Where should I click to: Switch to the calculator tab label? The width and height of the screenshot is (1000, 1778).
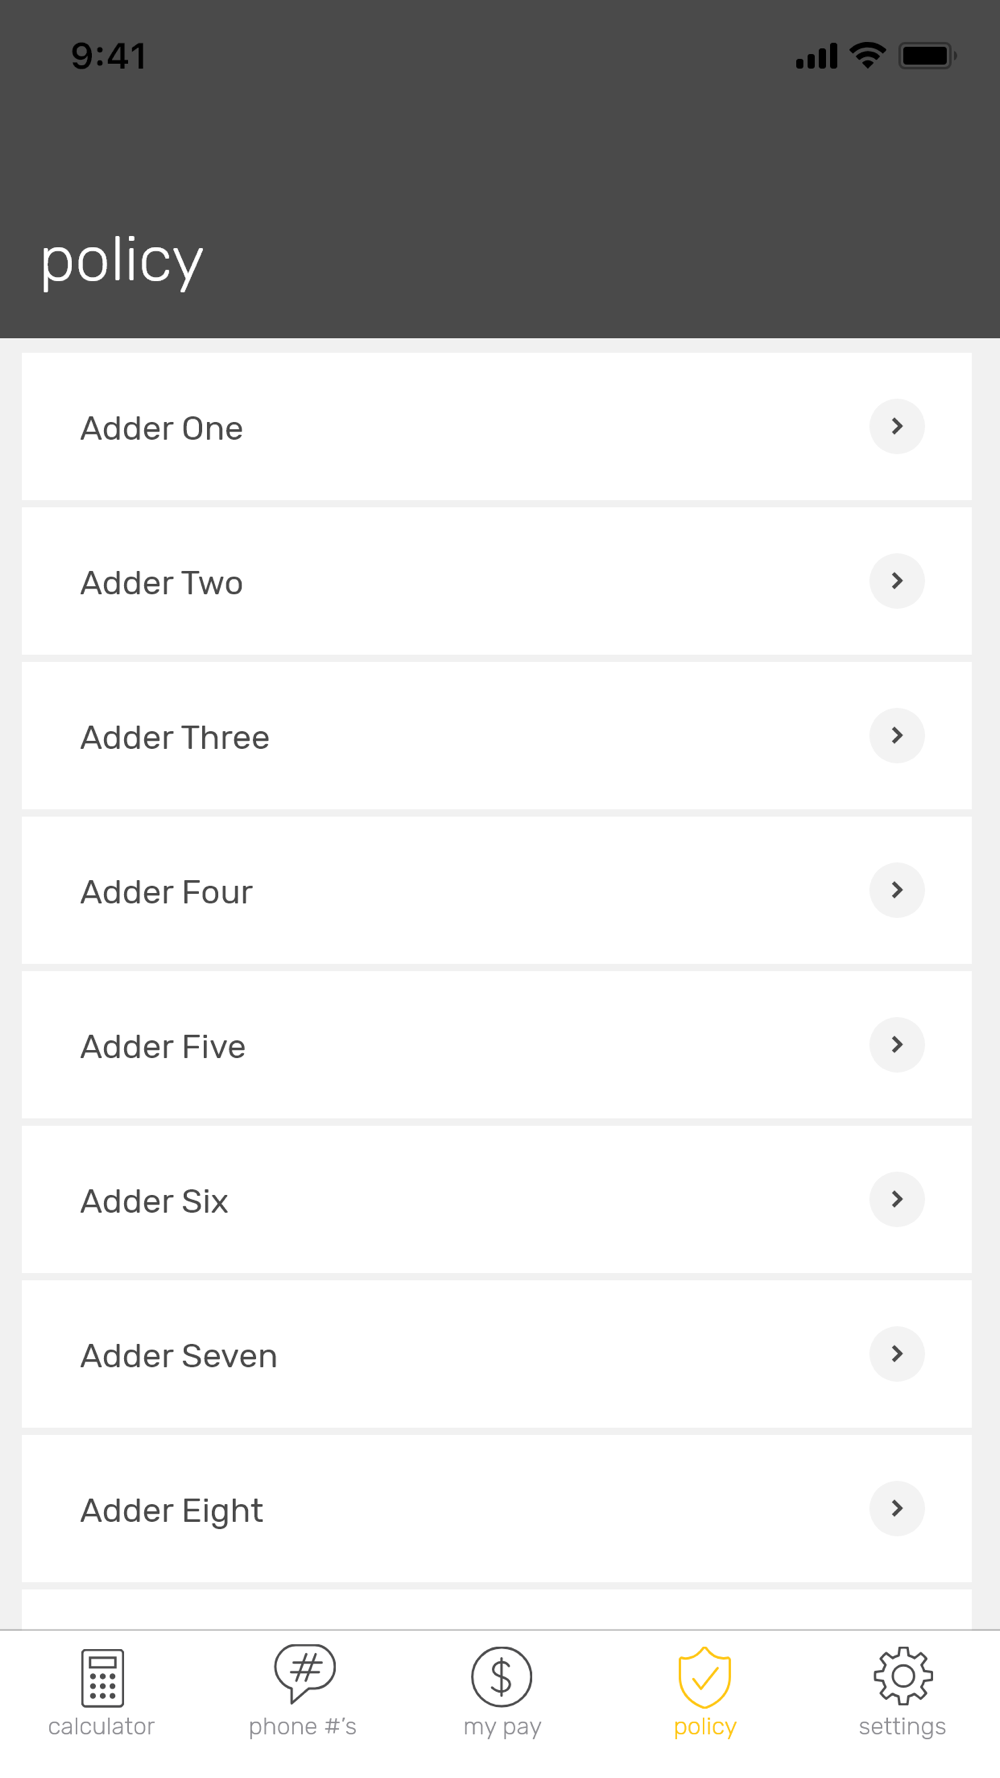tap(102, 1727)
